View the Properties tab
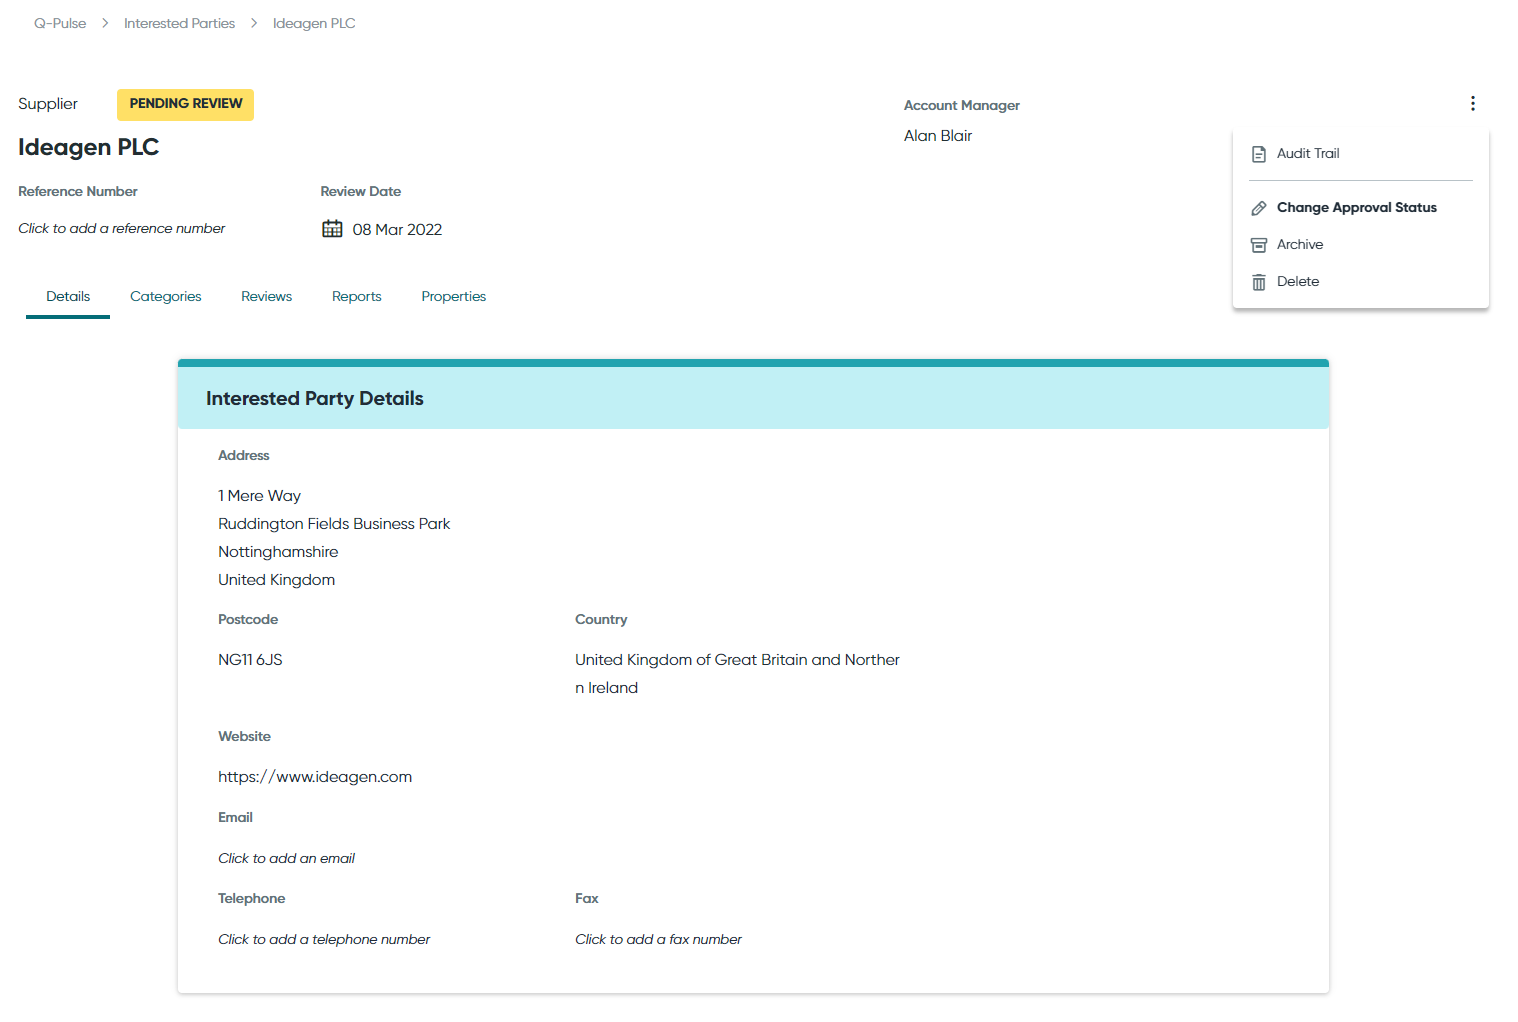This screenshot has width=1518, height=1022. (x=454, y=297)
